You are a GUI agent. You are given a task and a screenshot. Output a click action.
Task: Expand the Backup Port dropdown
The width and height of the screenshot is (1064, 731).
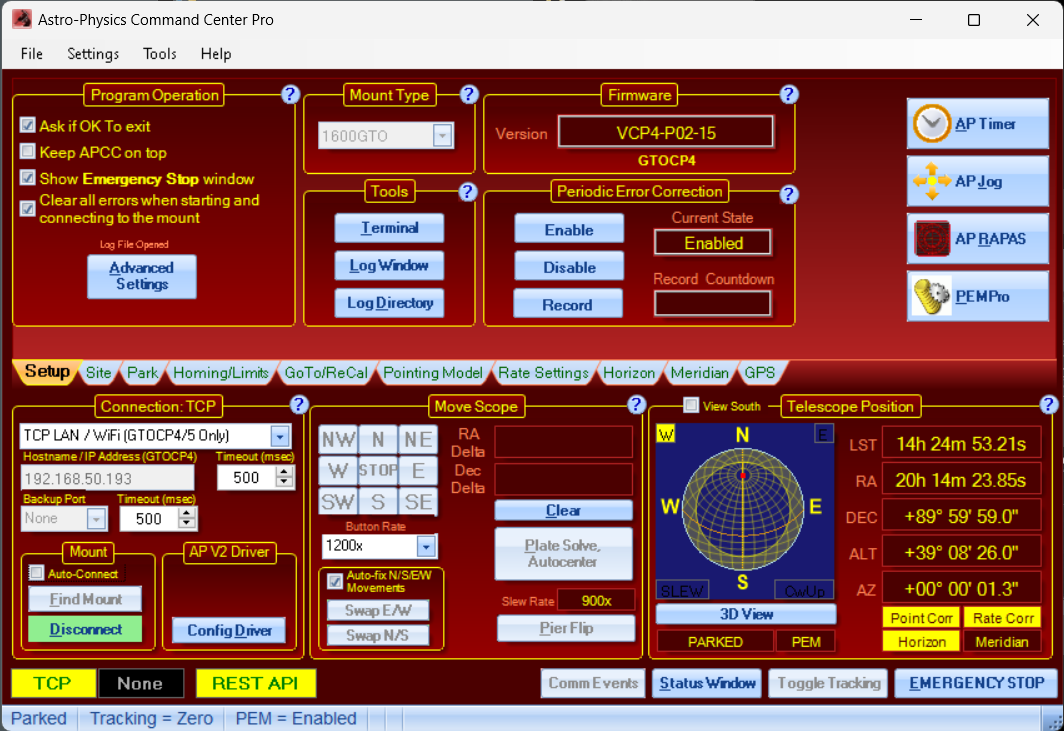96,519
